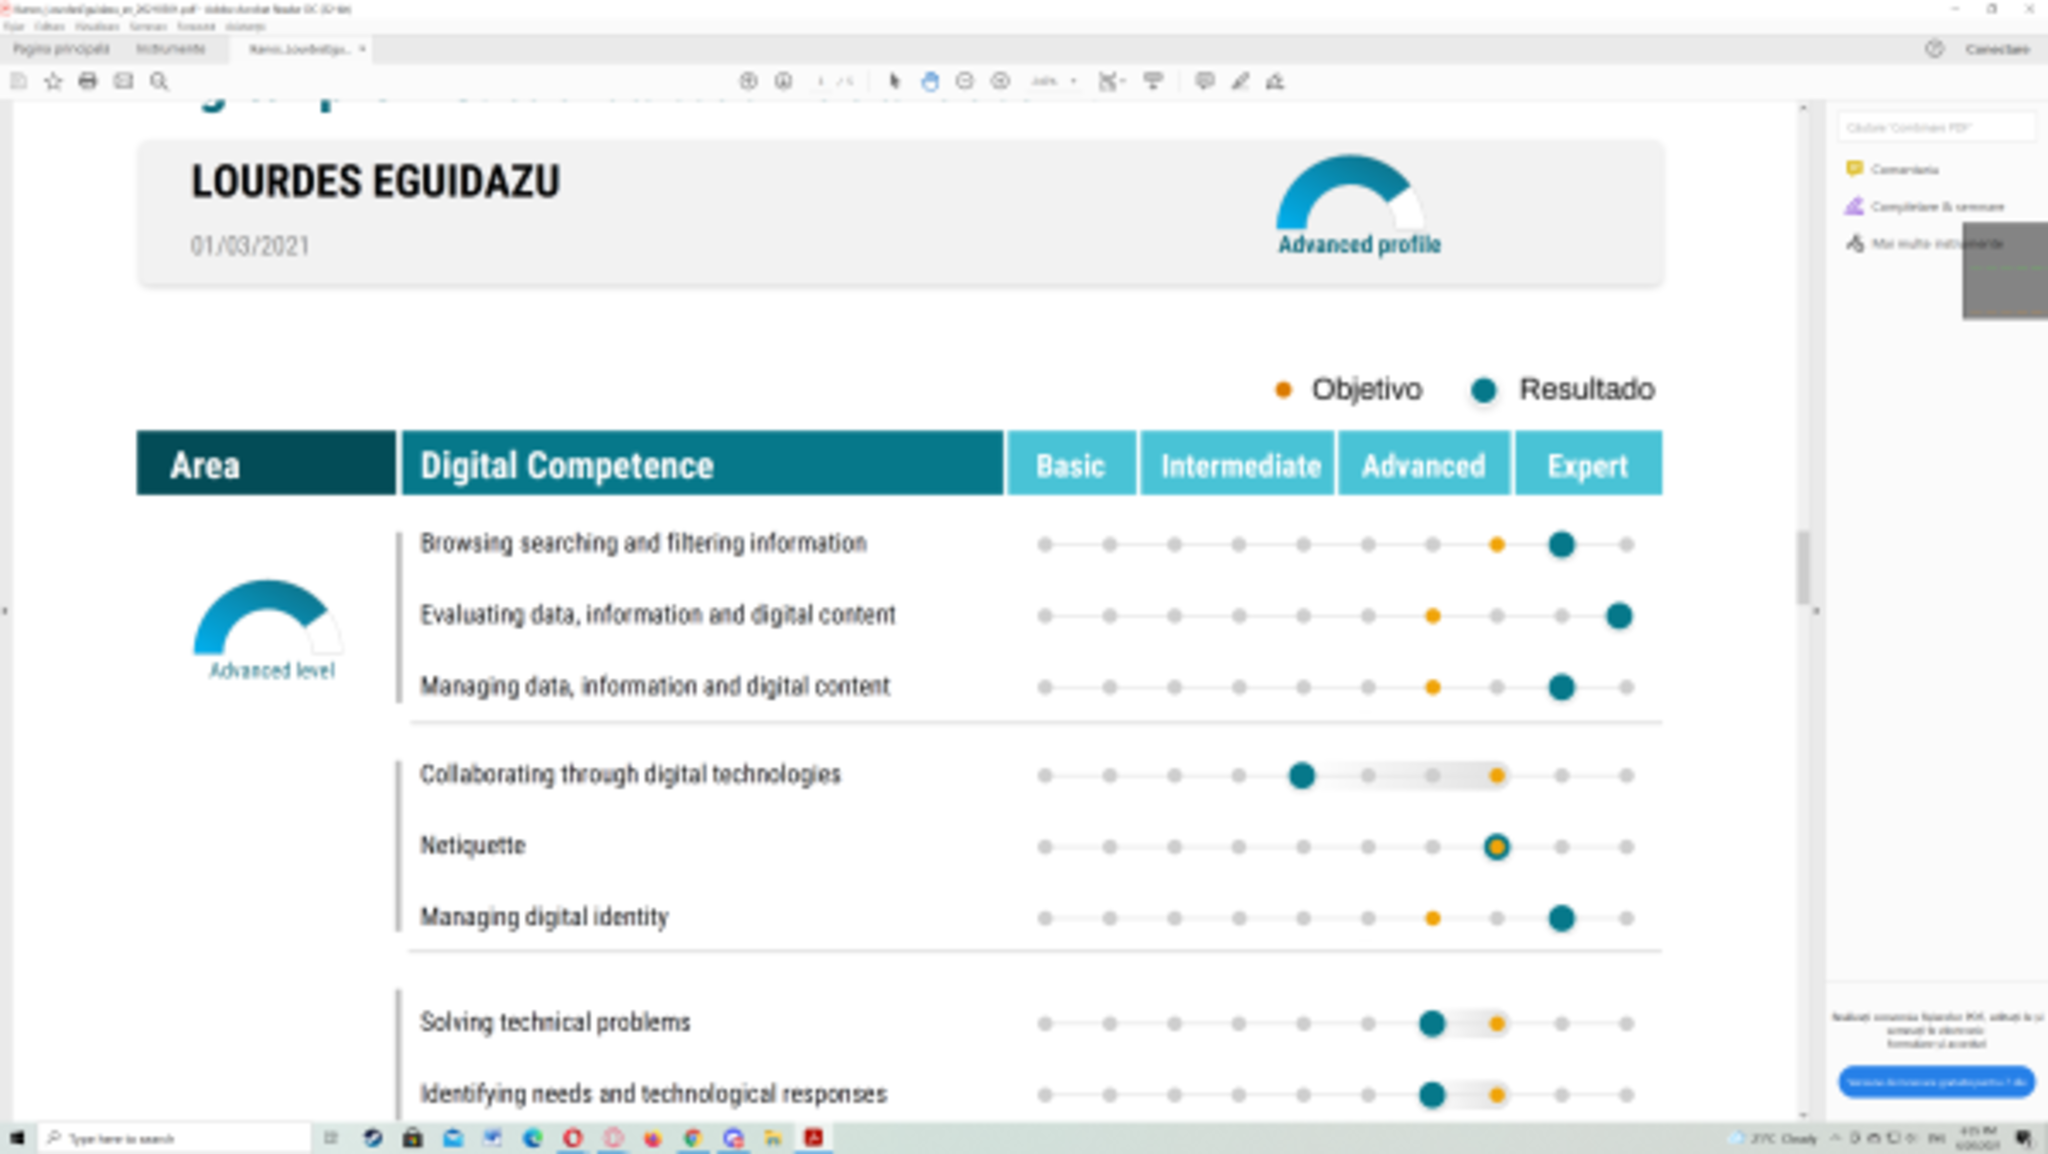Screen dimensions: 2048x1154
Task: Click the Print icon in the toolbar
Action: 88,81
